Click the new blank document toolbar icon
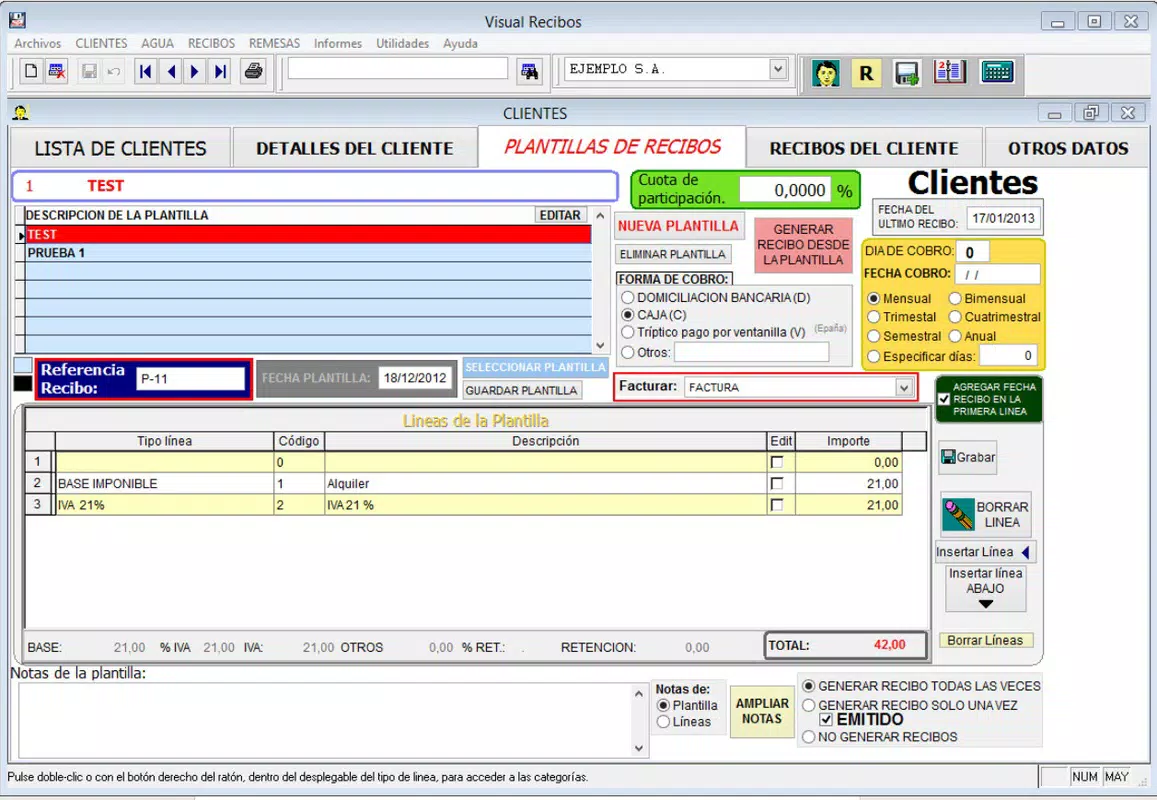 pyautogui.click(x=31, y=72)
